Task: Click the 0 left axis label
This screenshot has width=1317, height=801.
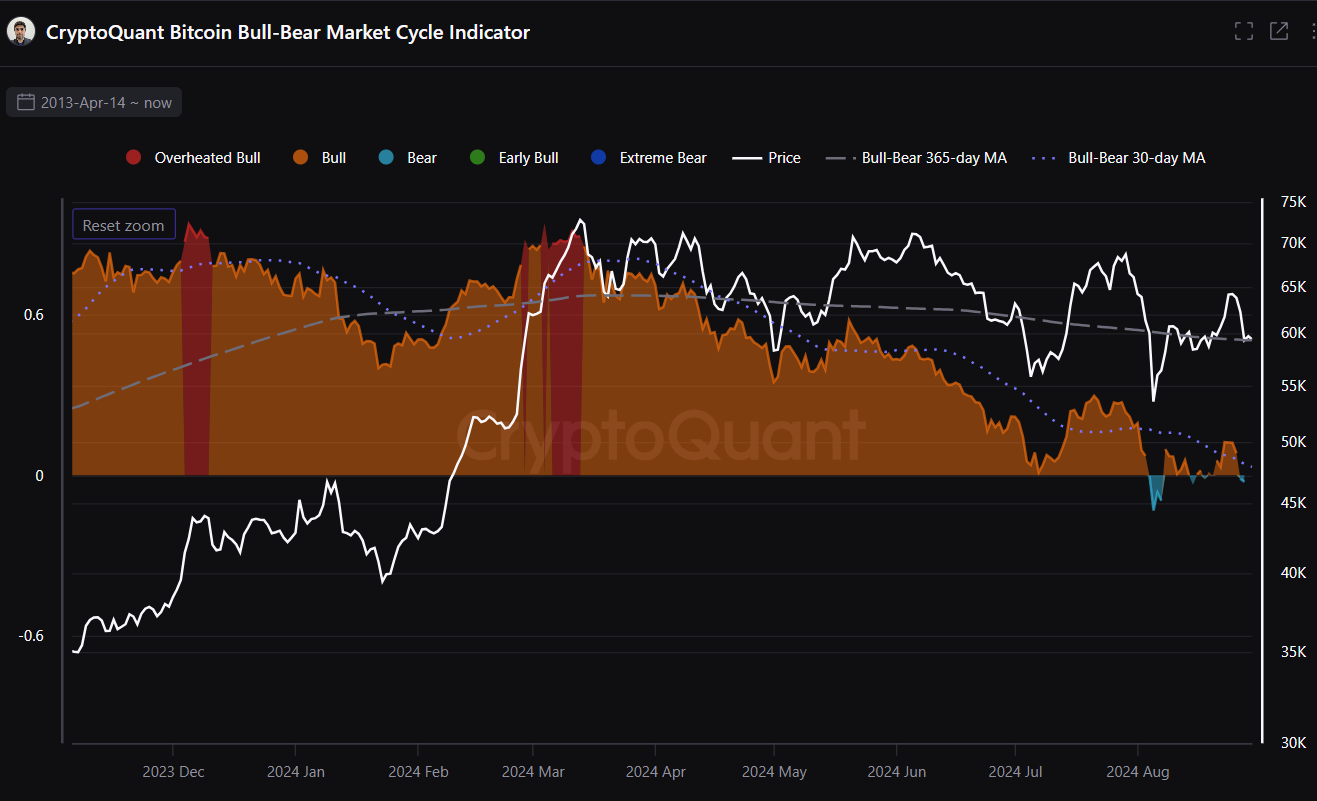Action: [40, 476]
